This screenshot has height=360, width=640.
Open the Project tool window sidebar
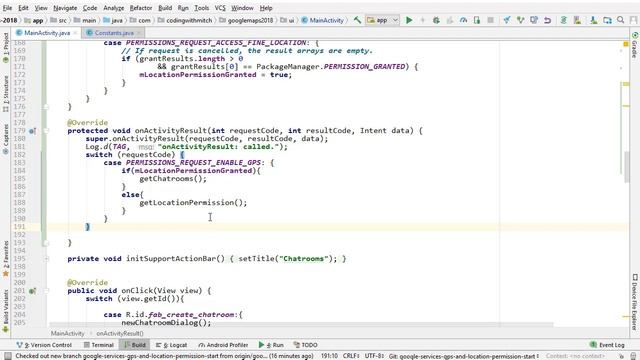click(6, 48)
